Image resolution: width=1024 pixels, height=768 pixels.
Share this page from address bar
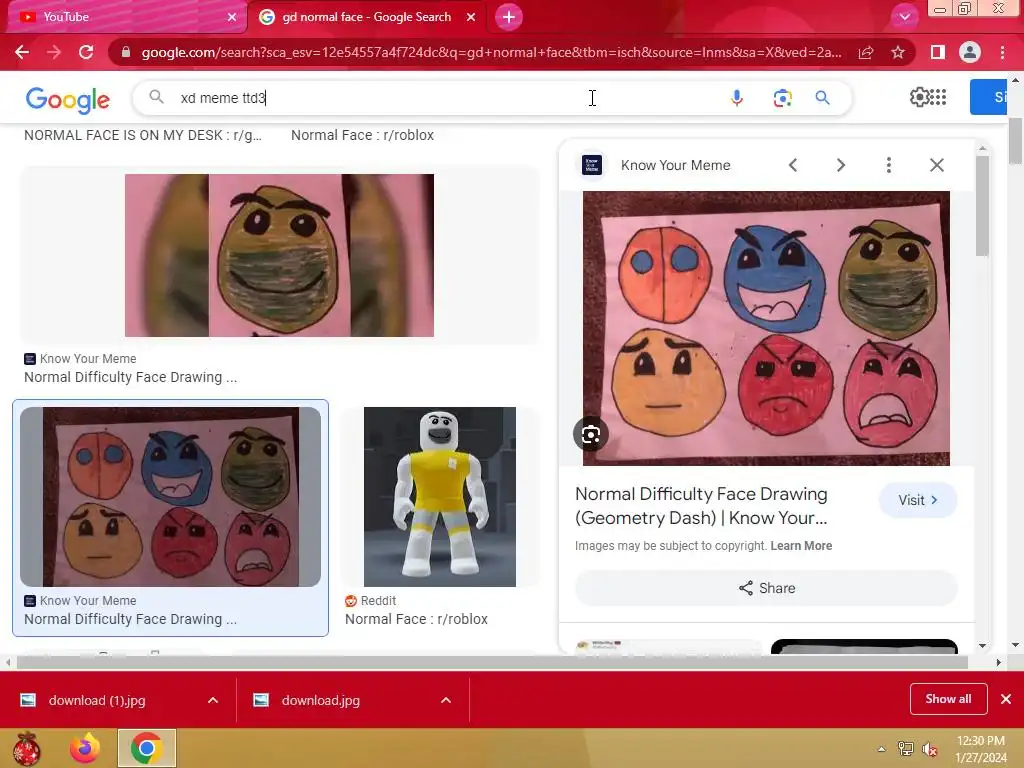point(866,52)
